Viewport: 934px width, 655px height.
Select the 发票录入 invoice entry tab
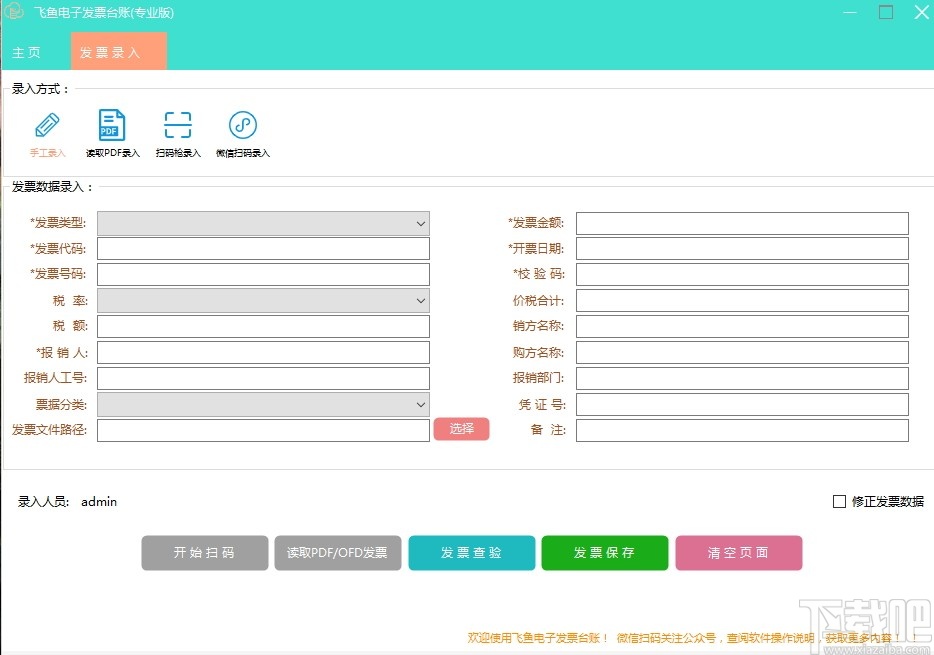[x=118, y=51]
